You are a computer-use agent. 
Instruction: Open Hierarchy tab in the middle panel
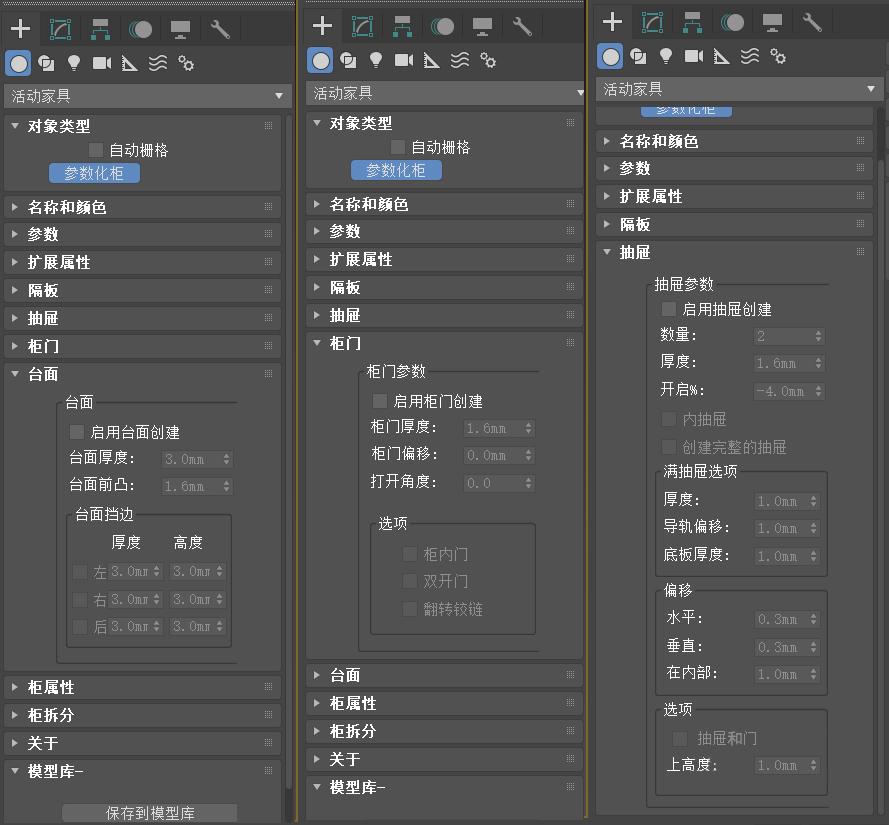click(x=402, y=26)
